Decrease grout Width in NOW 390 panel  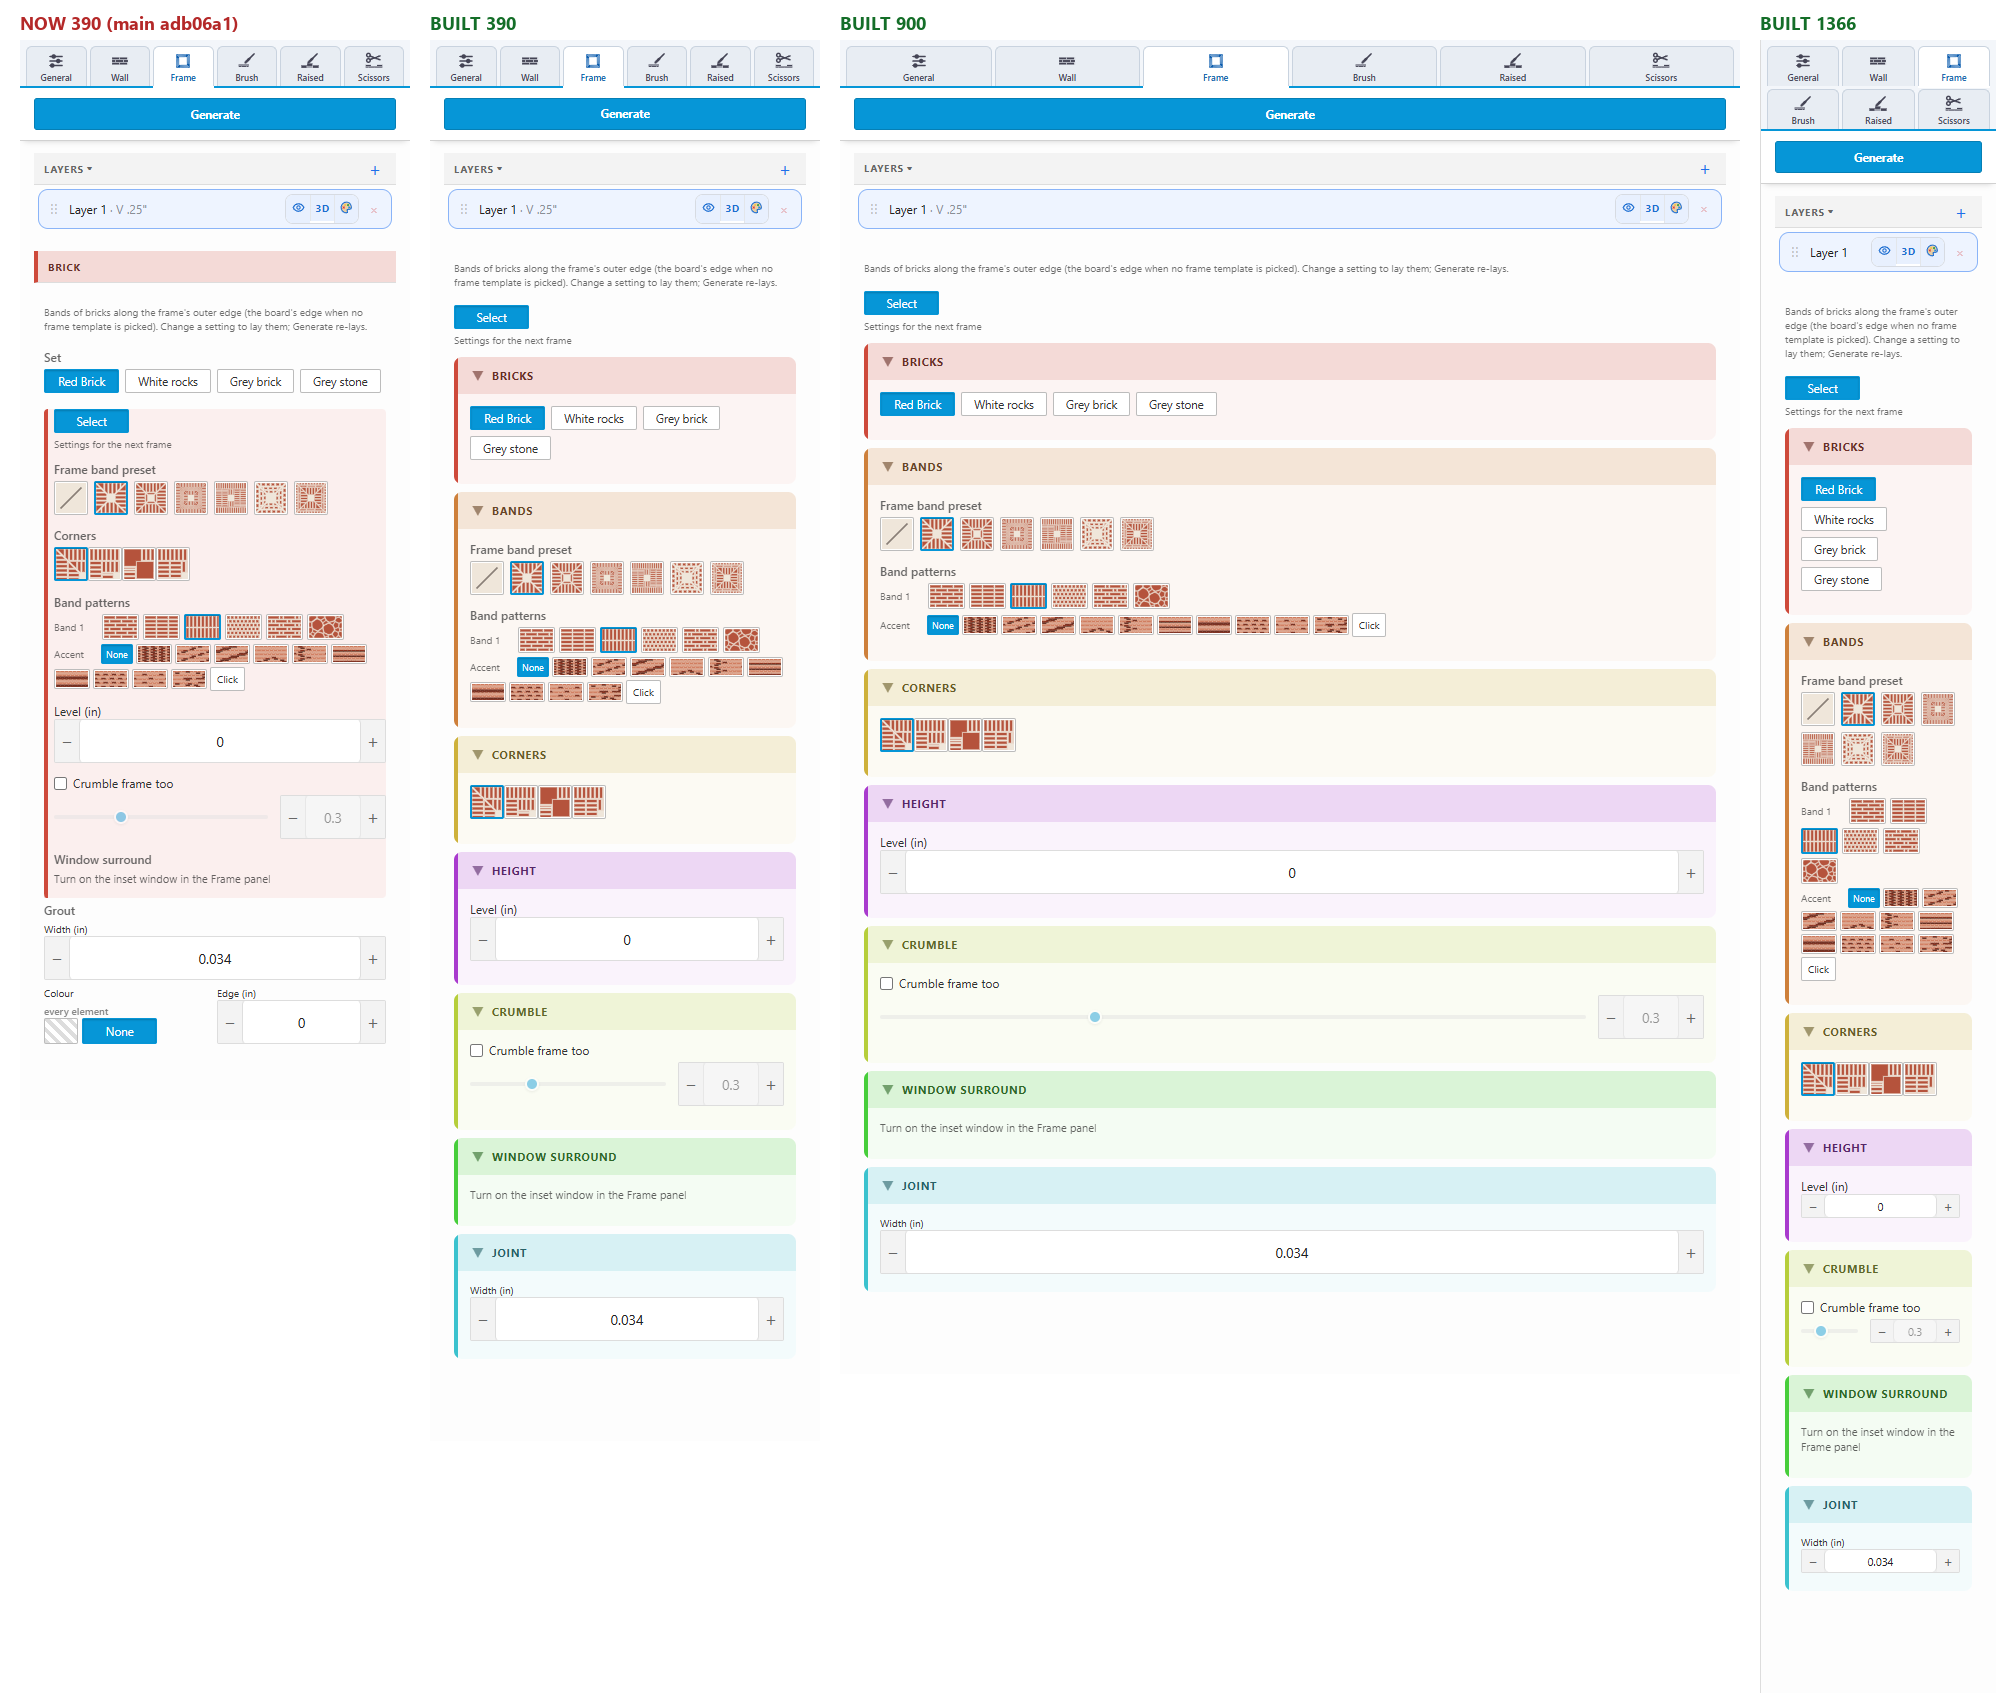pyautogui.click(x=57, y=959)
